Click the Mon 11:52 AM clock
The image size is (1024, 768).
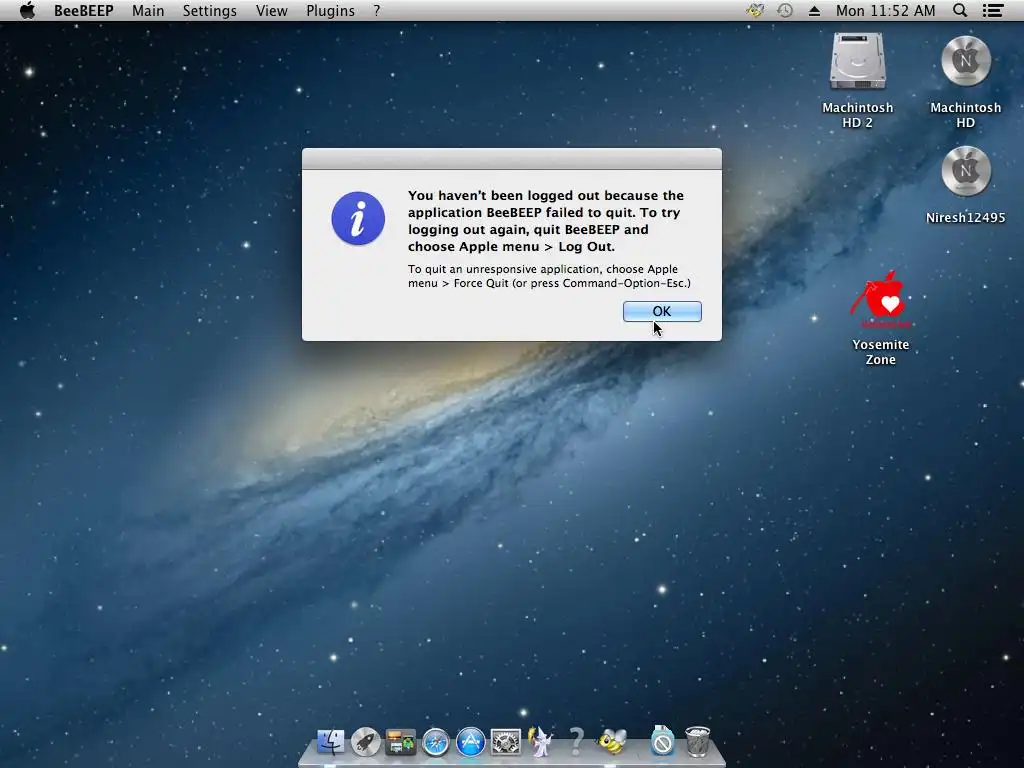point(886,10)
